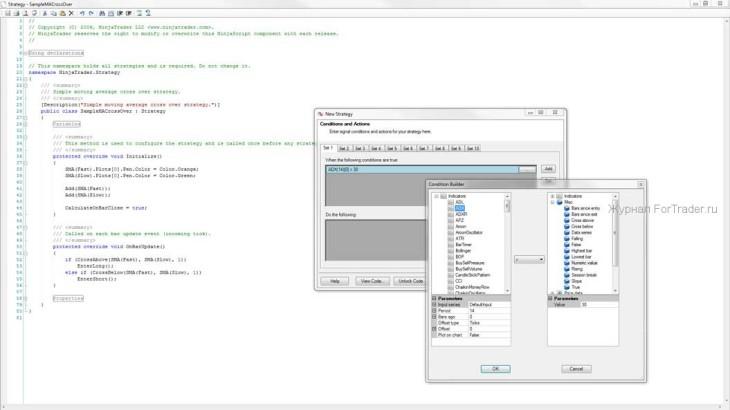Viewport: 730px width, 410px height.
Task: Expand the Properties code region
Action: click(26, 298)
